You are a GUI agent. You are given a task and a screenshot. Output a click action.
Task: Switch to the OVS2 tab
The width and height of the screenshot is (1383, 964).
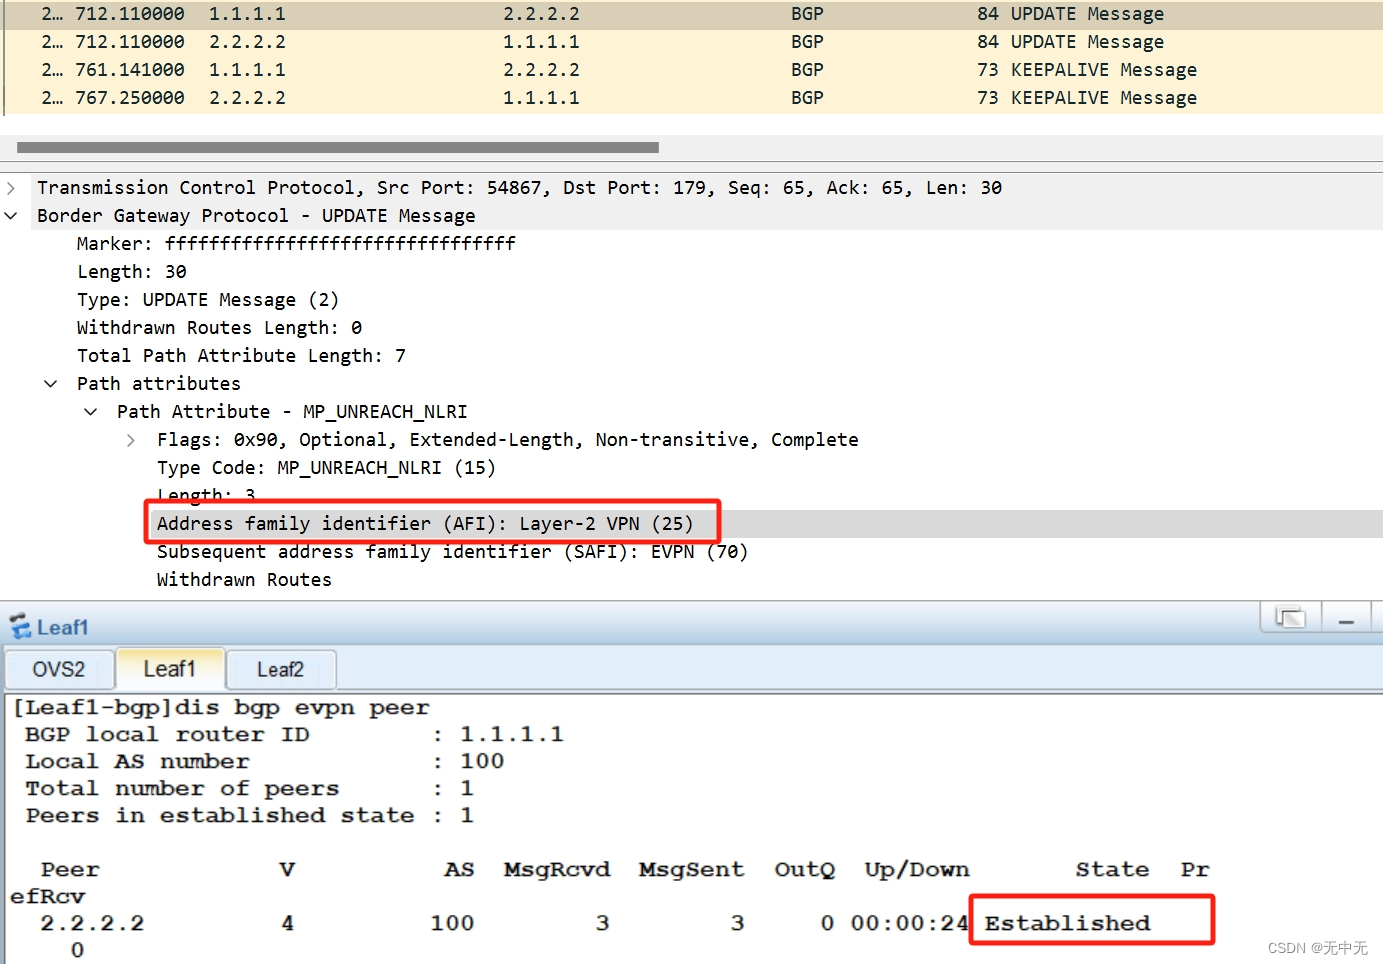pos(59,669)
